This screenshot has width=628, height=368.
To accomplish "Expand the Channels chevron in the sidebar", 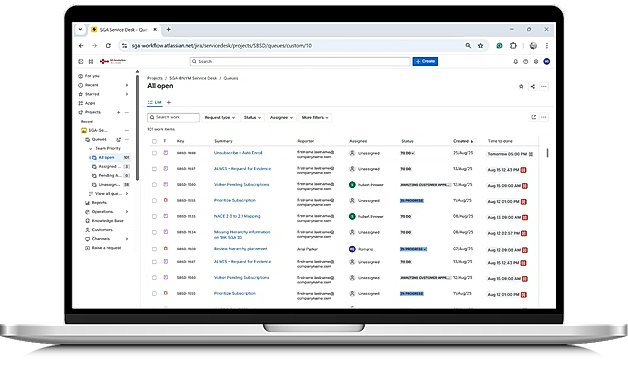I will tap(127, 239).
